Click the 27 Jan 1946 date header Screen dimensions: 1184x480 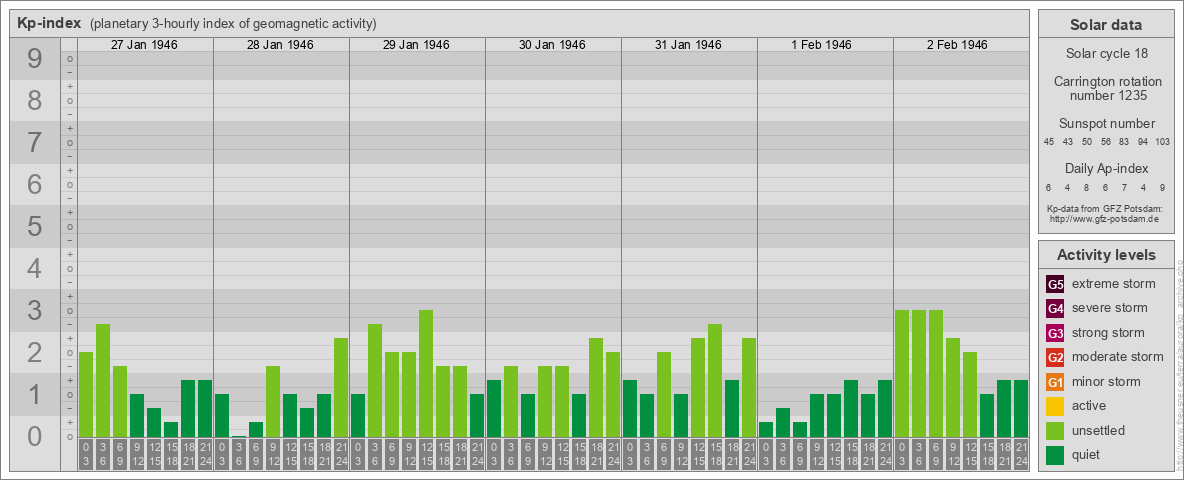(144, 45)
